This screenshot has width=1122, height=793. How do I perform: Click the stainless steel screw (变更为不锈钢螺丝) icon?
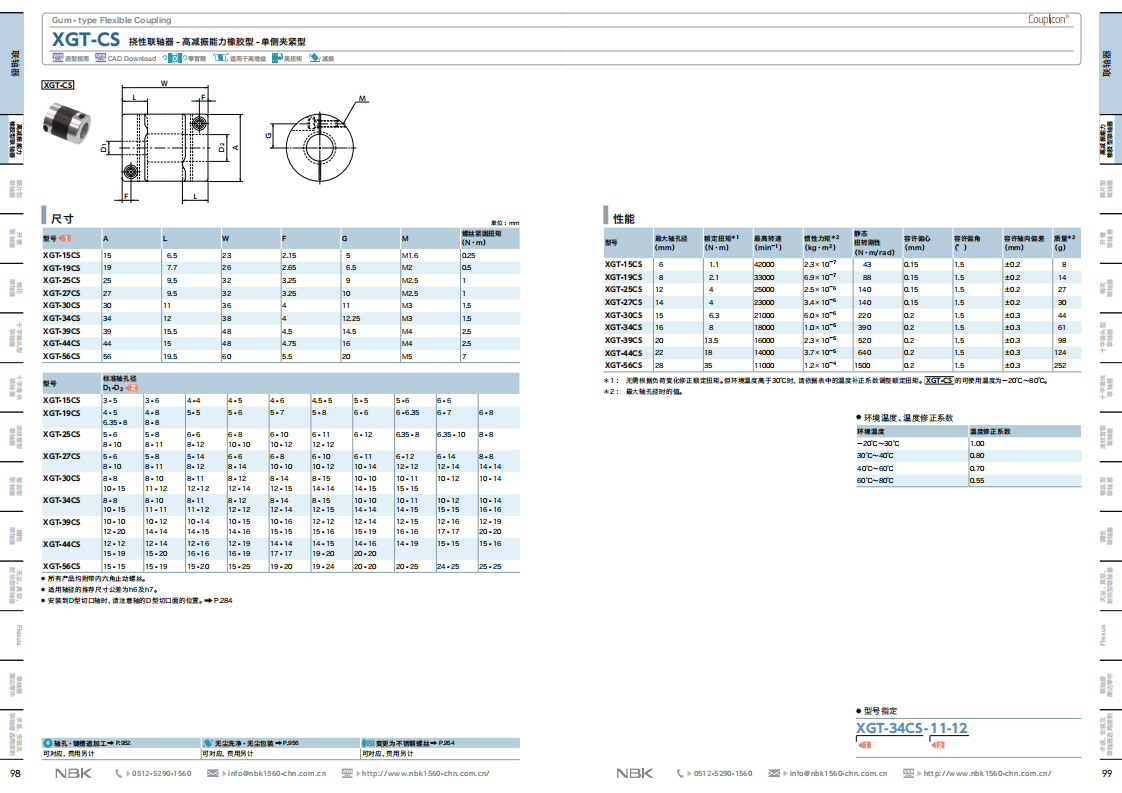(x=369, y=744)
